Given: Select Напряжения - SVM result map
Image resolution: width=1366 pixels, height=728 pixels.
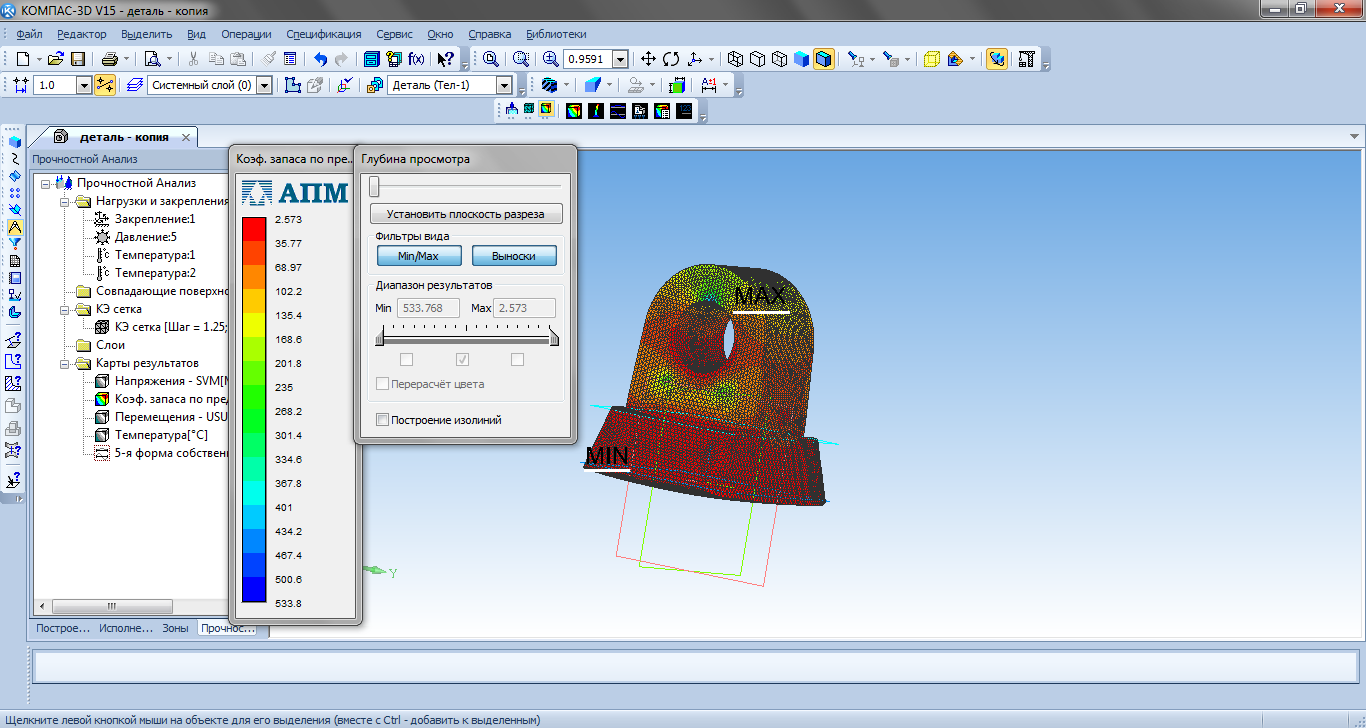Looking at the screenshot, I should [x=171, y=381].
